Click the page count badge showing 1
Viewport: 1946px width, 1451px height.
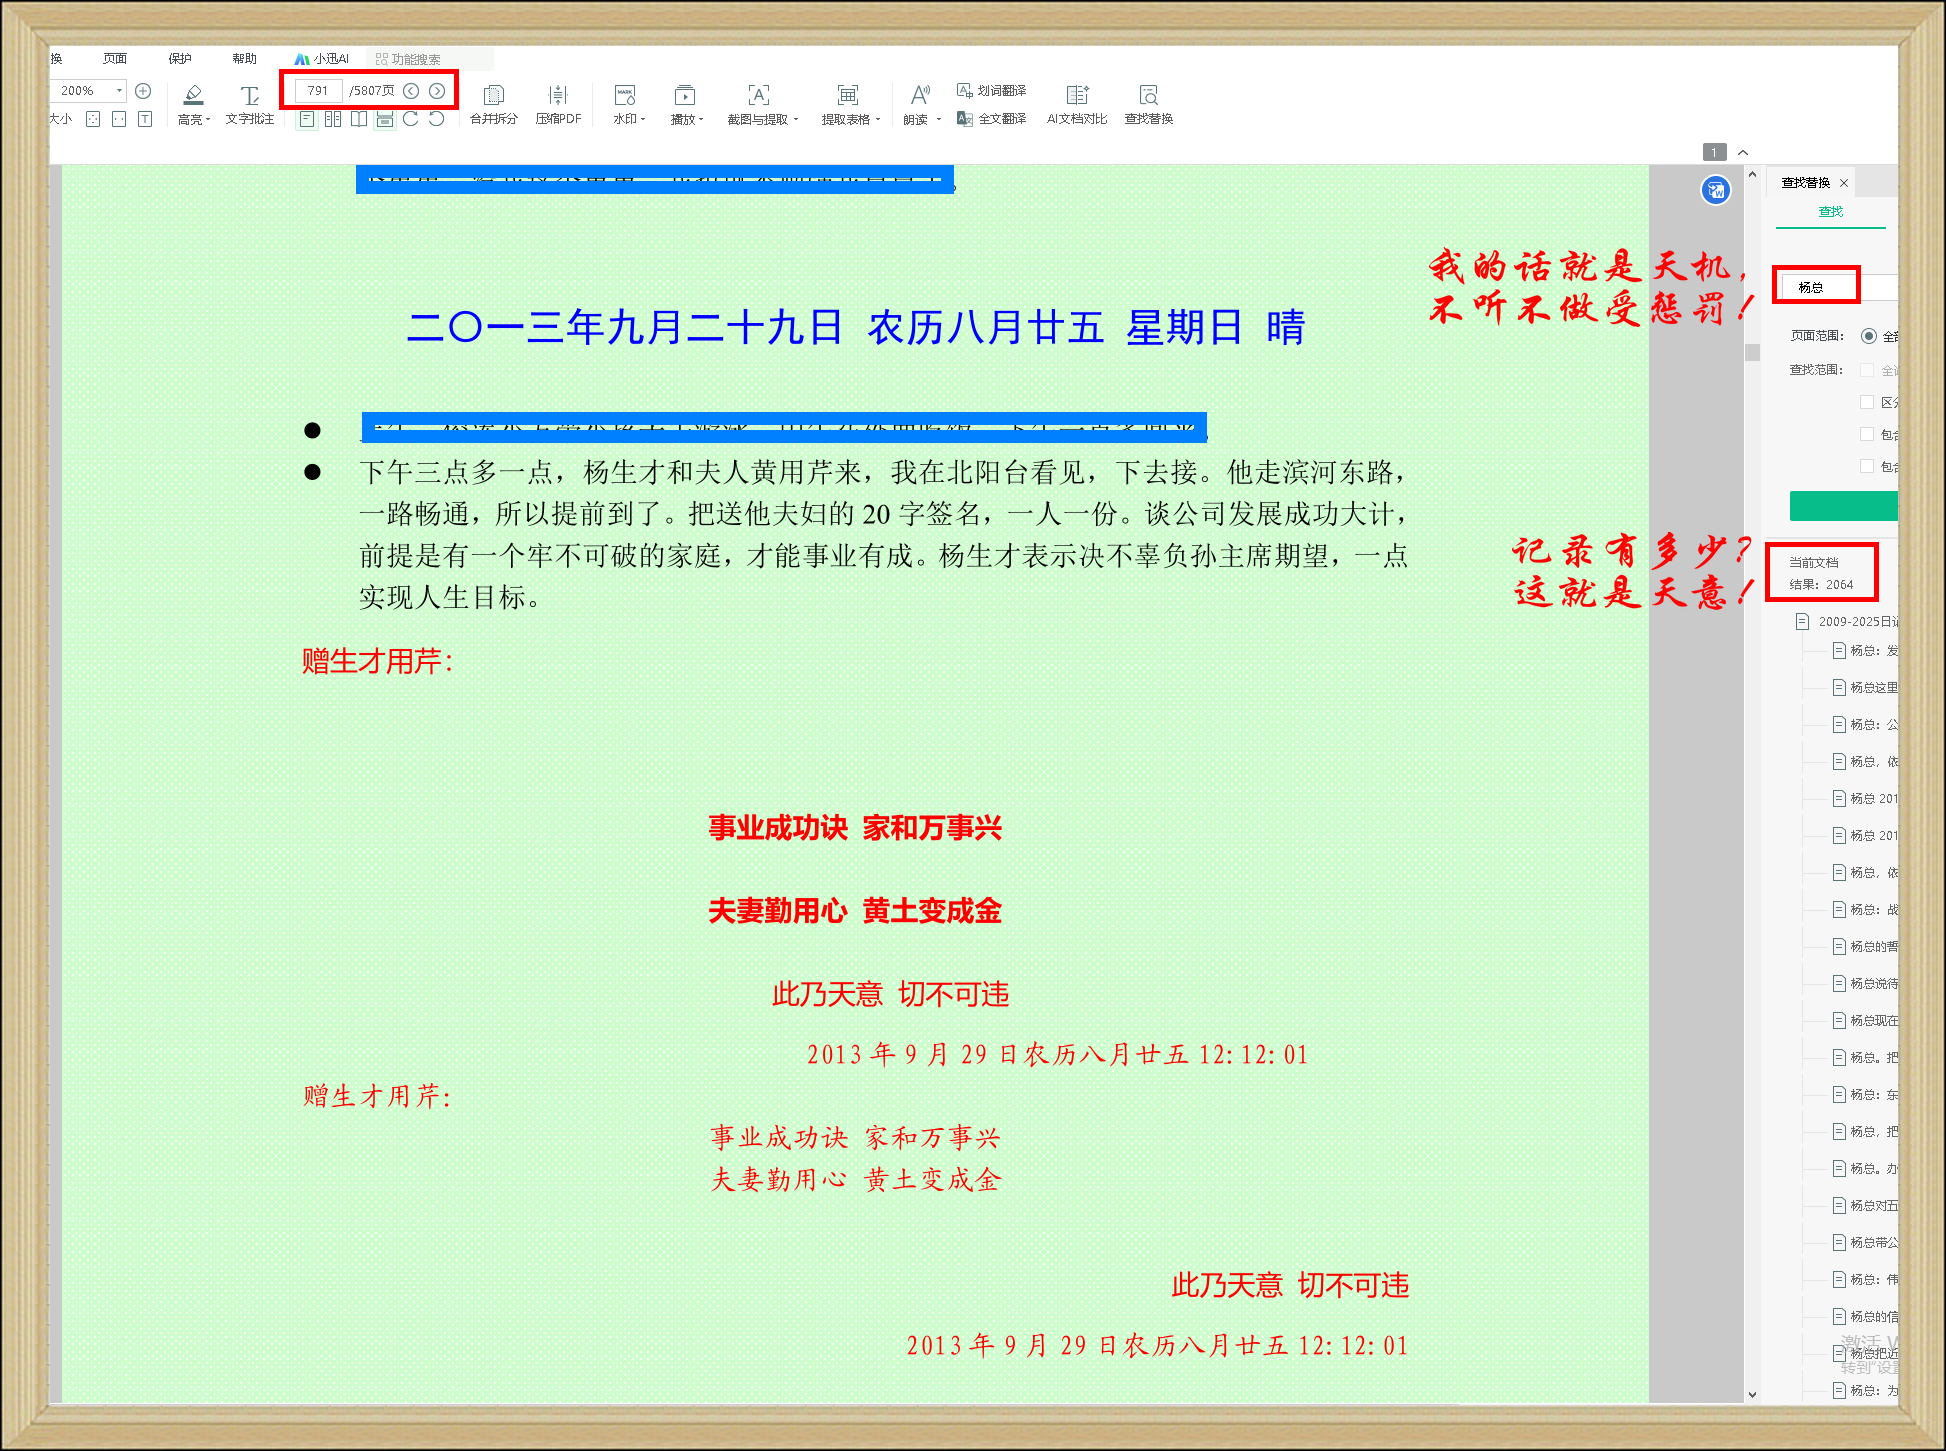pyautogui.click(x=1714, y=152)
